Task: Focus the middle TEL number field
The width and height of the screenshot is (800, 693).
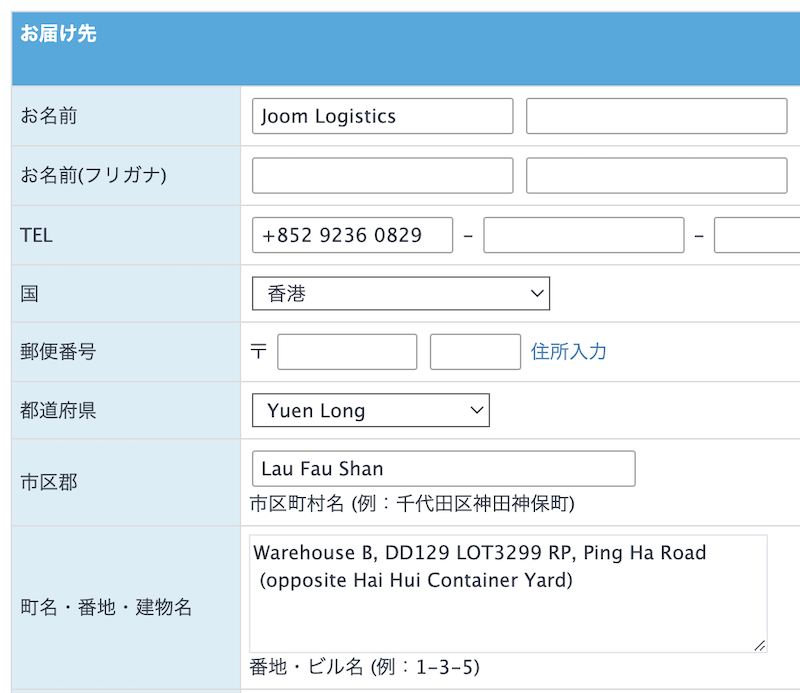Action: pos(584,235)
